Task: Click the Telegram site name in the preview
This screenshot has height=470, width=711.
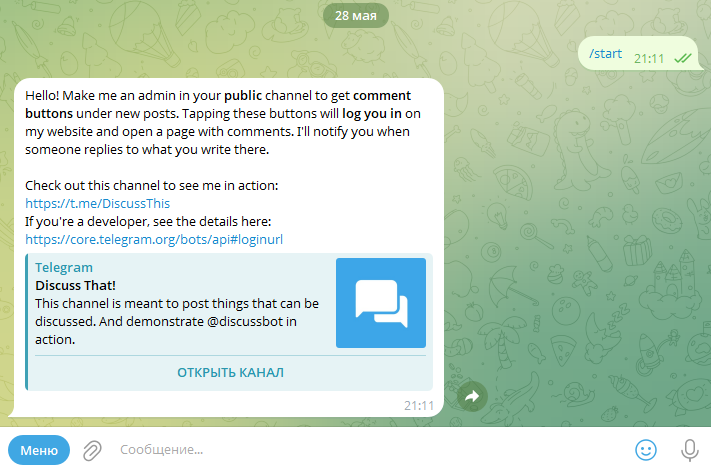Action: tap(64, 267)
